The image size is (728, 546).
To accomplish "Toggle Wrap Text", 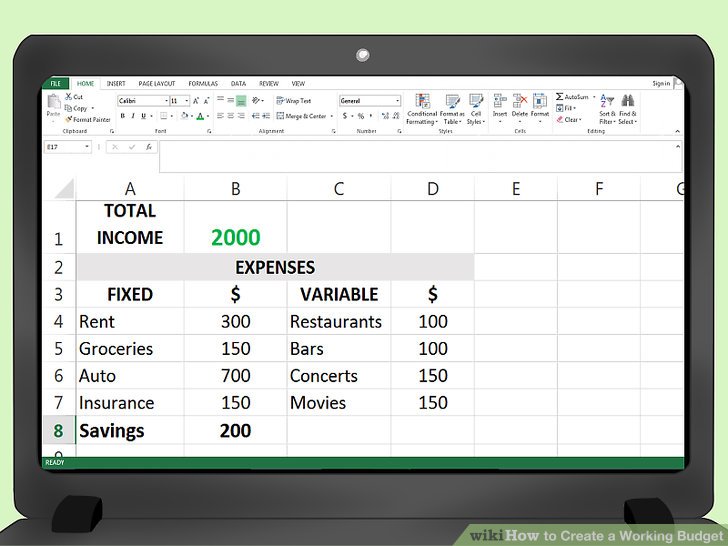I will (293, 101).
